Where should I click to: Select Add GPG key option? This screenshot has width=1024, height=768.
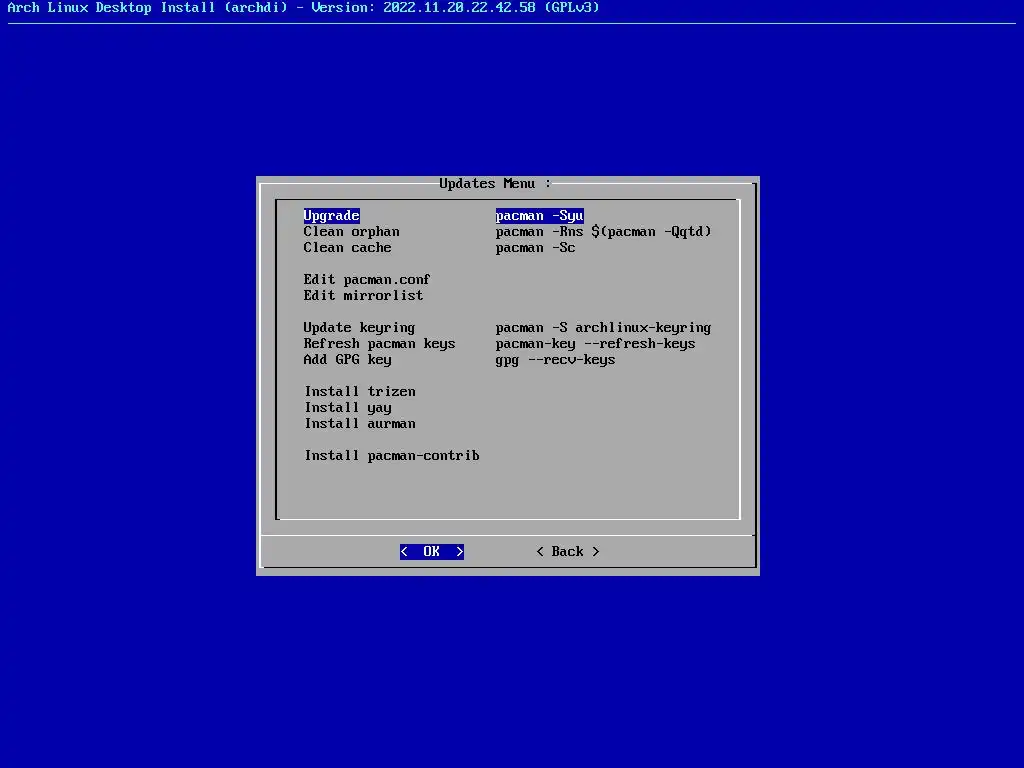(x=347, y=359)
